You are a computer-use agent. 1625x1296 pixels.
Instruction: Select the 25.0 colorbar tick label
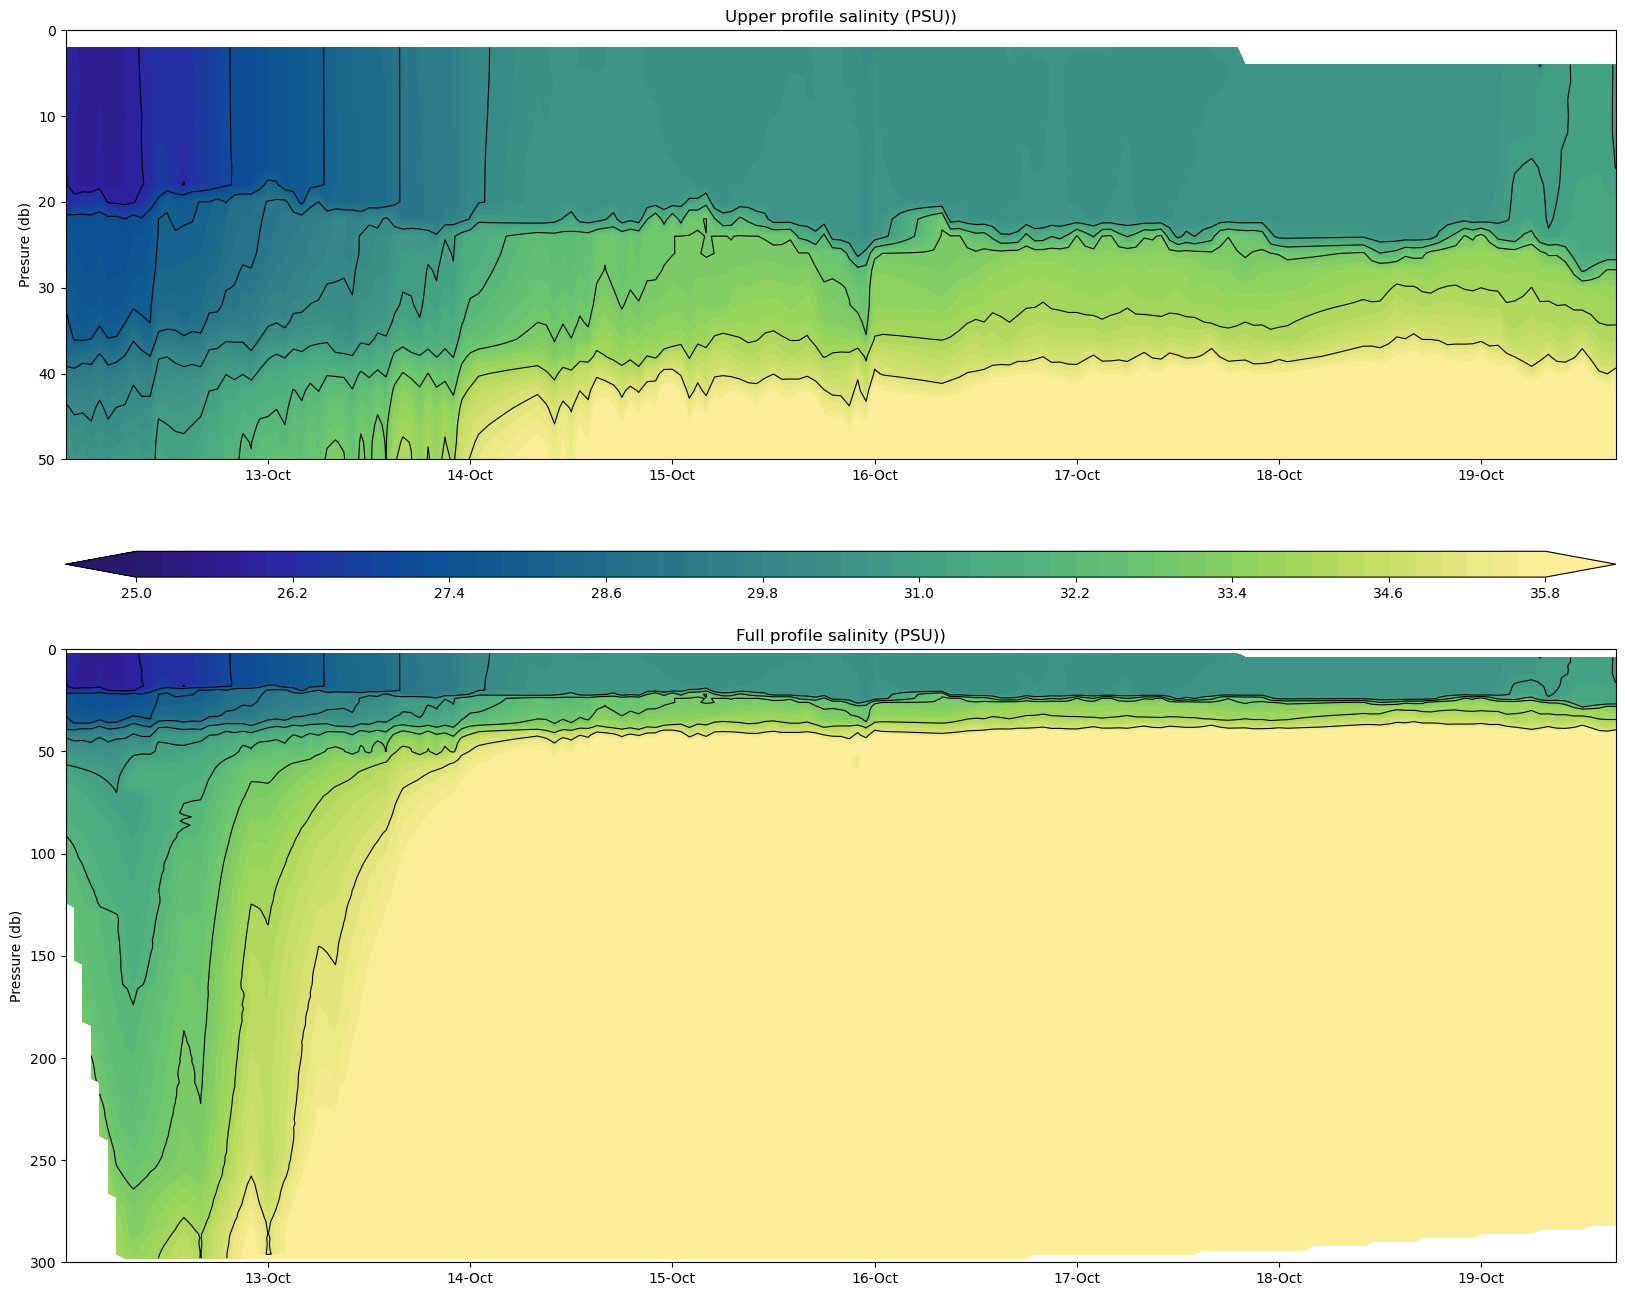pos(136,594)
